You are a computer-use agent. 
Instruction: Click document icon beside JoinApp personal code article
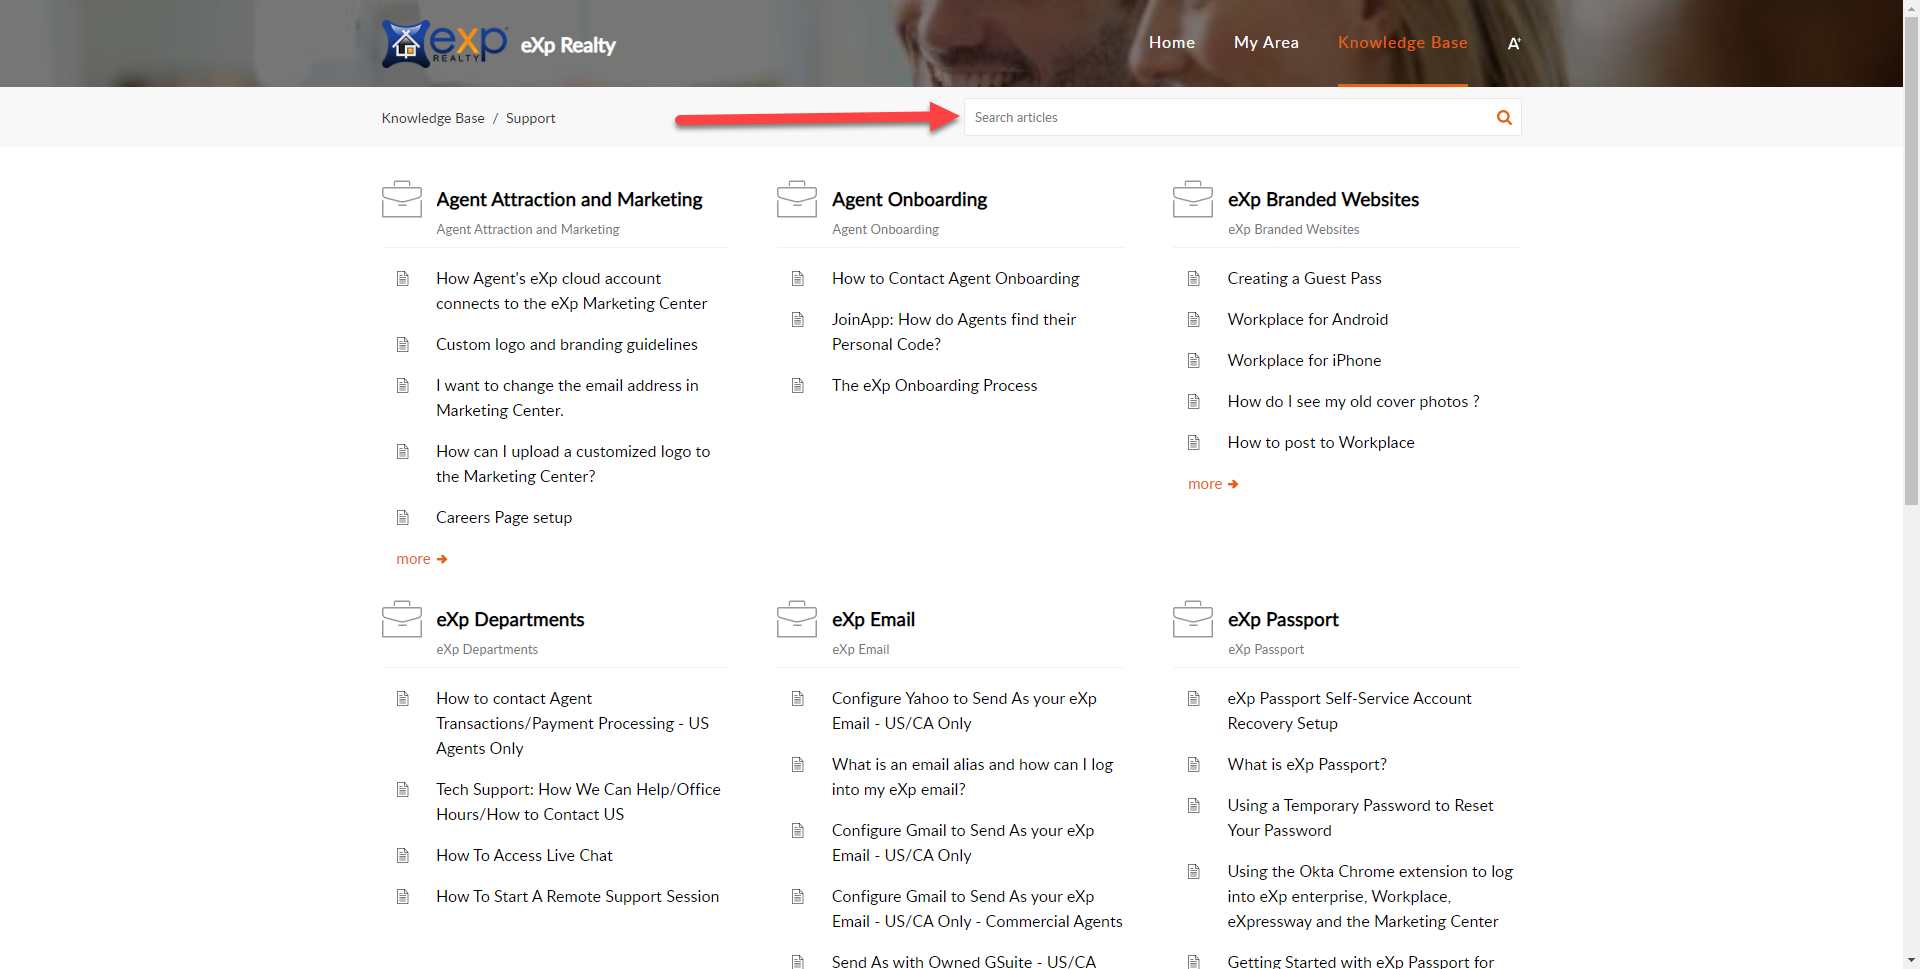coord(798,319)
